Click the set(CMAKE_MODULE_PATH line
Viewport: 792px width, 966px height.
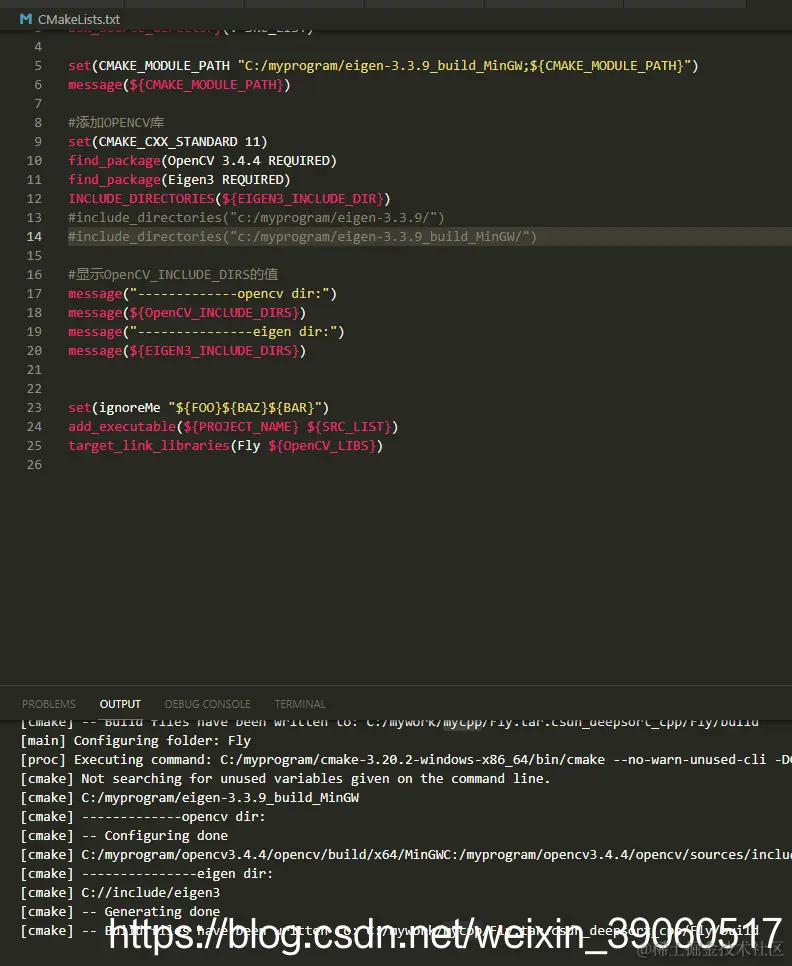tap(383, 65)
